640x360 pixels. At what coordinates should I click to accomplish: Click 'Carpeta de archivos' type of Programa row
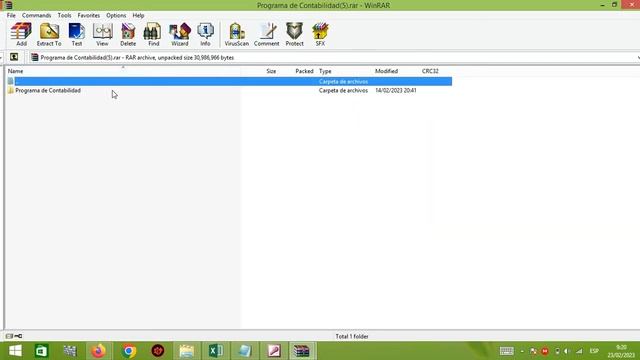tap(343, 91)
